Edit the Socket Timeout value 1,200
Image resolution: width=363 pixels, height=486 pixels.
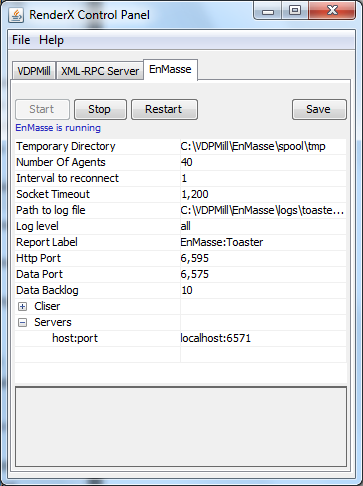263,194
